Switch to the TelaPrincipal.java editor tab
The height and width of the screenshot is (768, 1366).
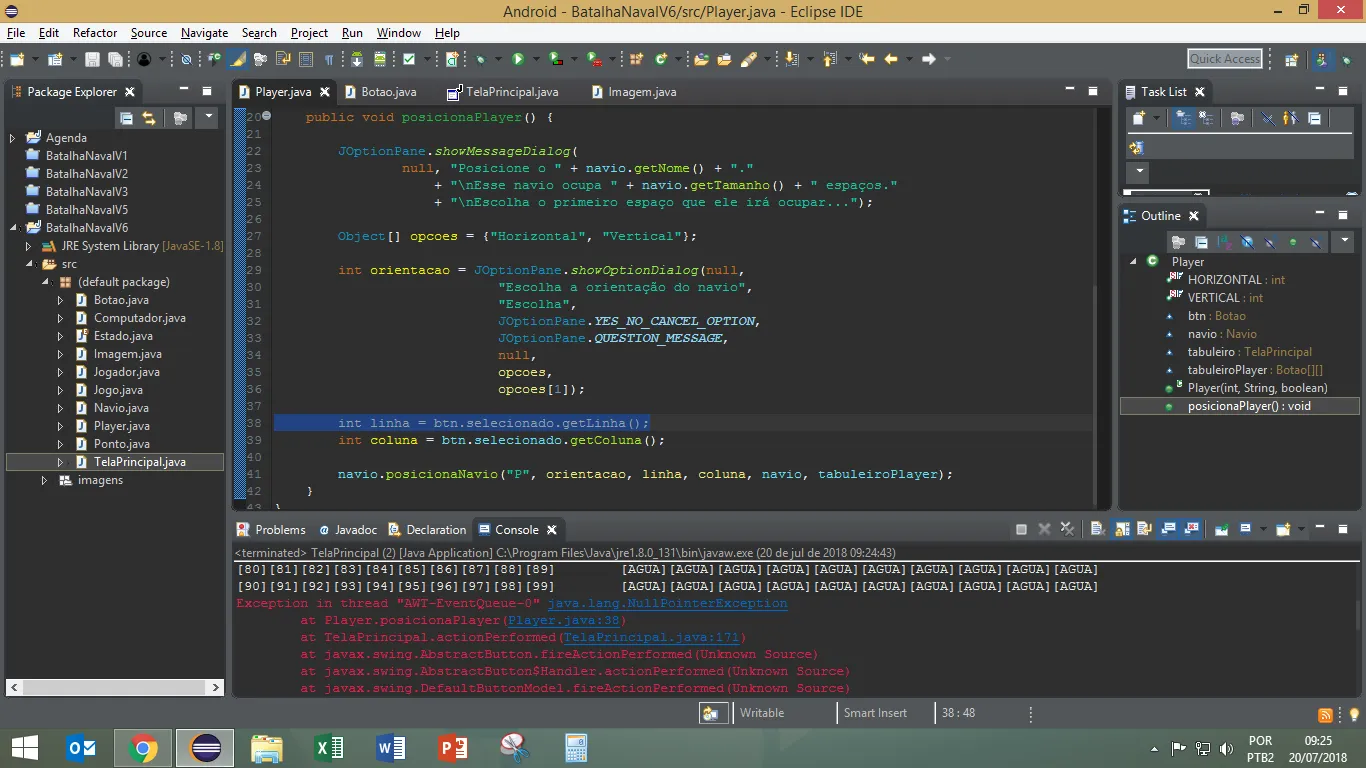tap(511, 92)
